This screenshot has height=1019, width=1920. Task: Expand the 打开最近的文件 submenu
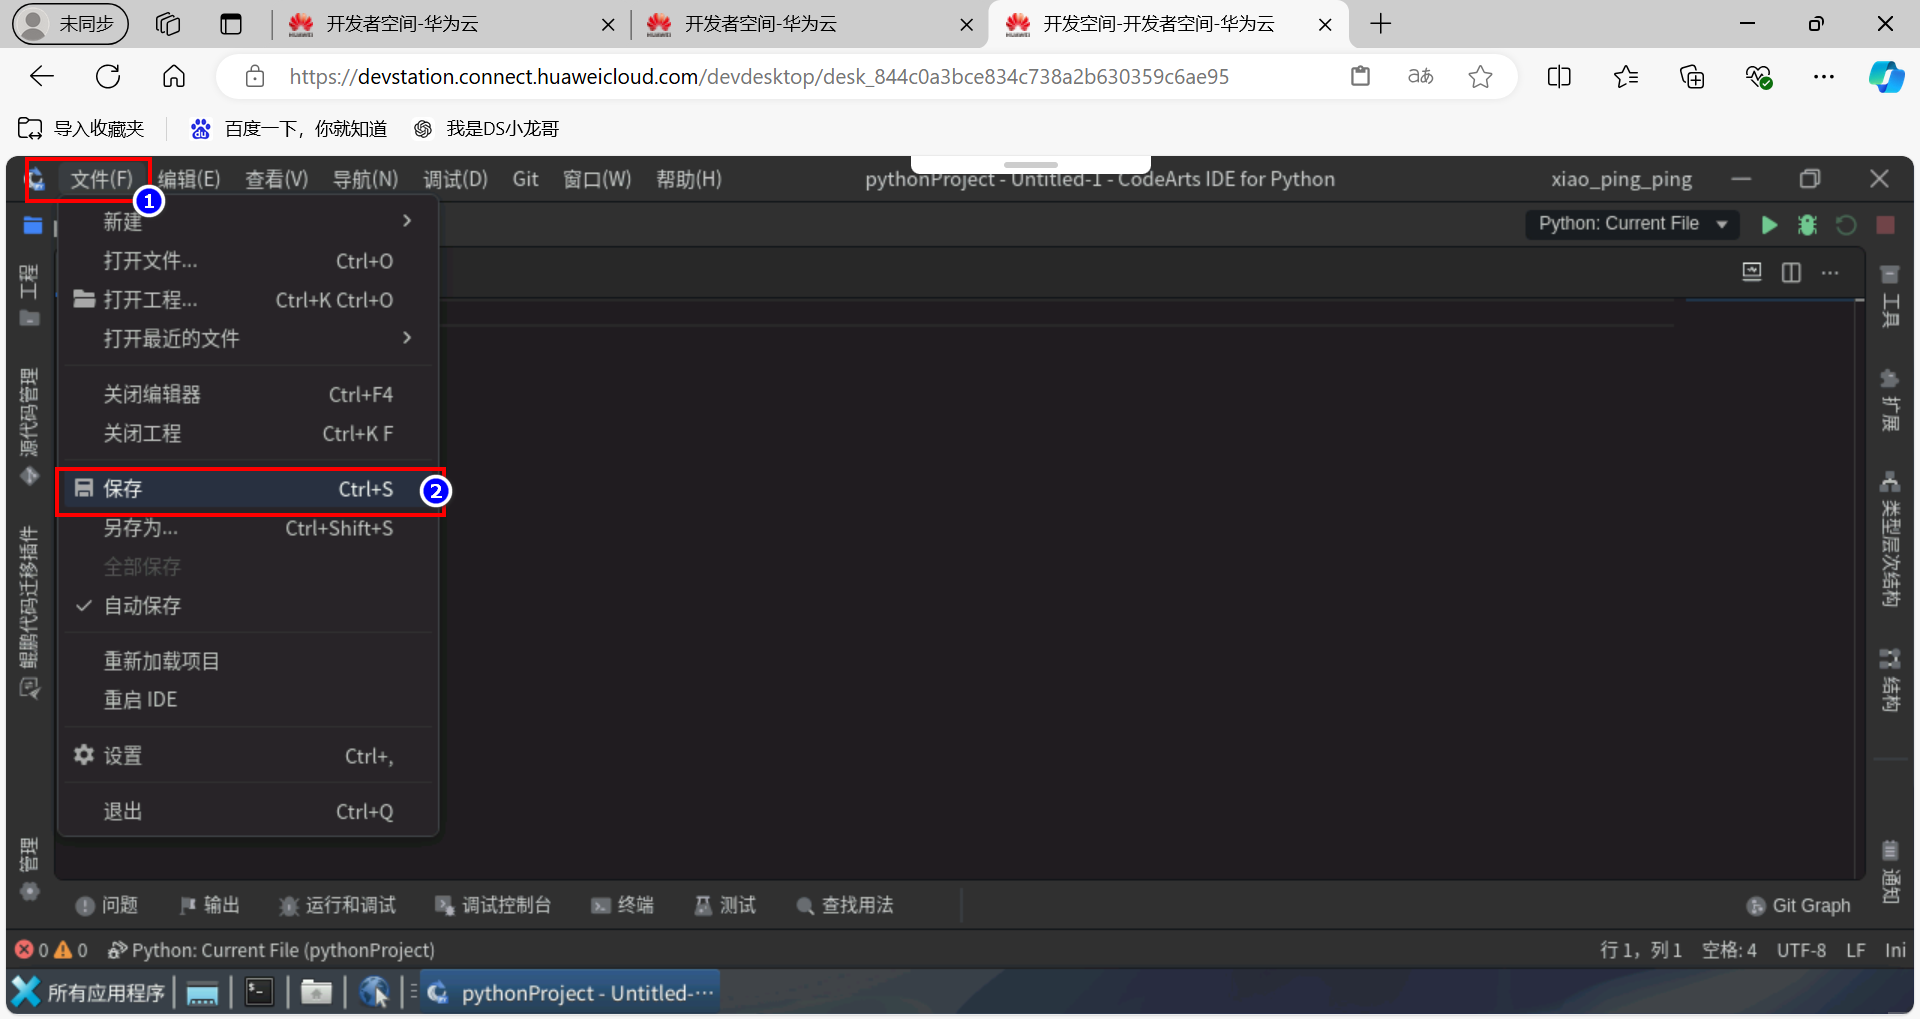pyautogui.click(x=170, y=338)
